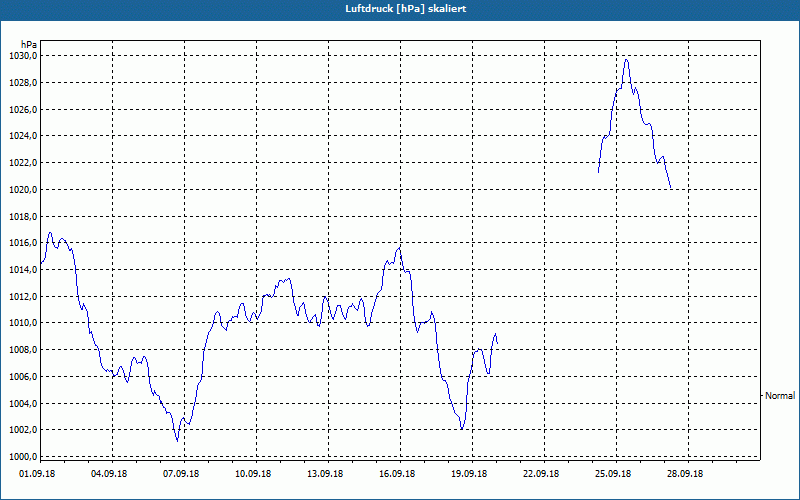The image size is (800, 500).
Task: Click the 1016,0 axis value
Action: click(x=23, y=243)
